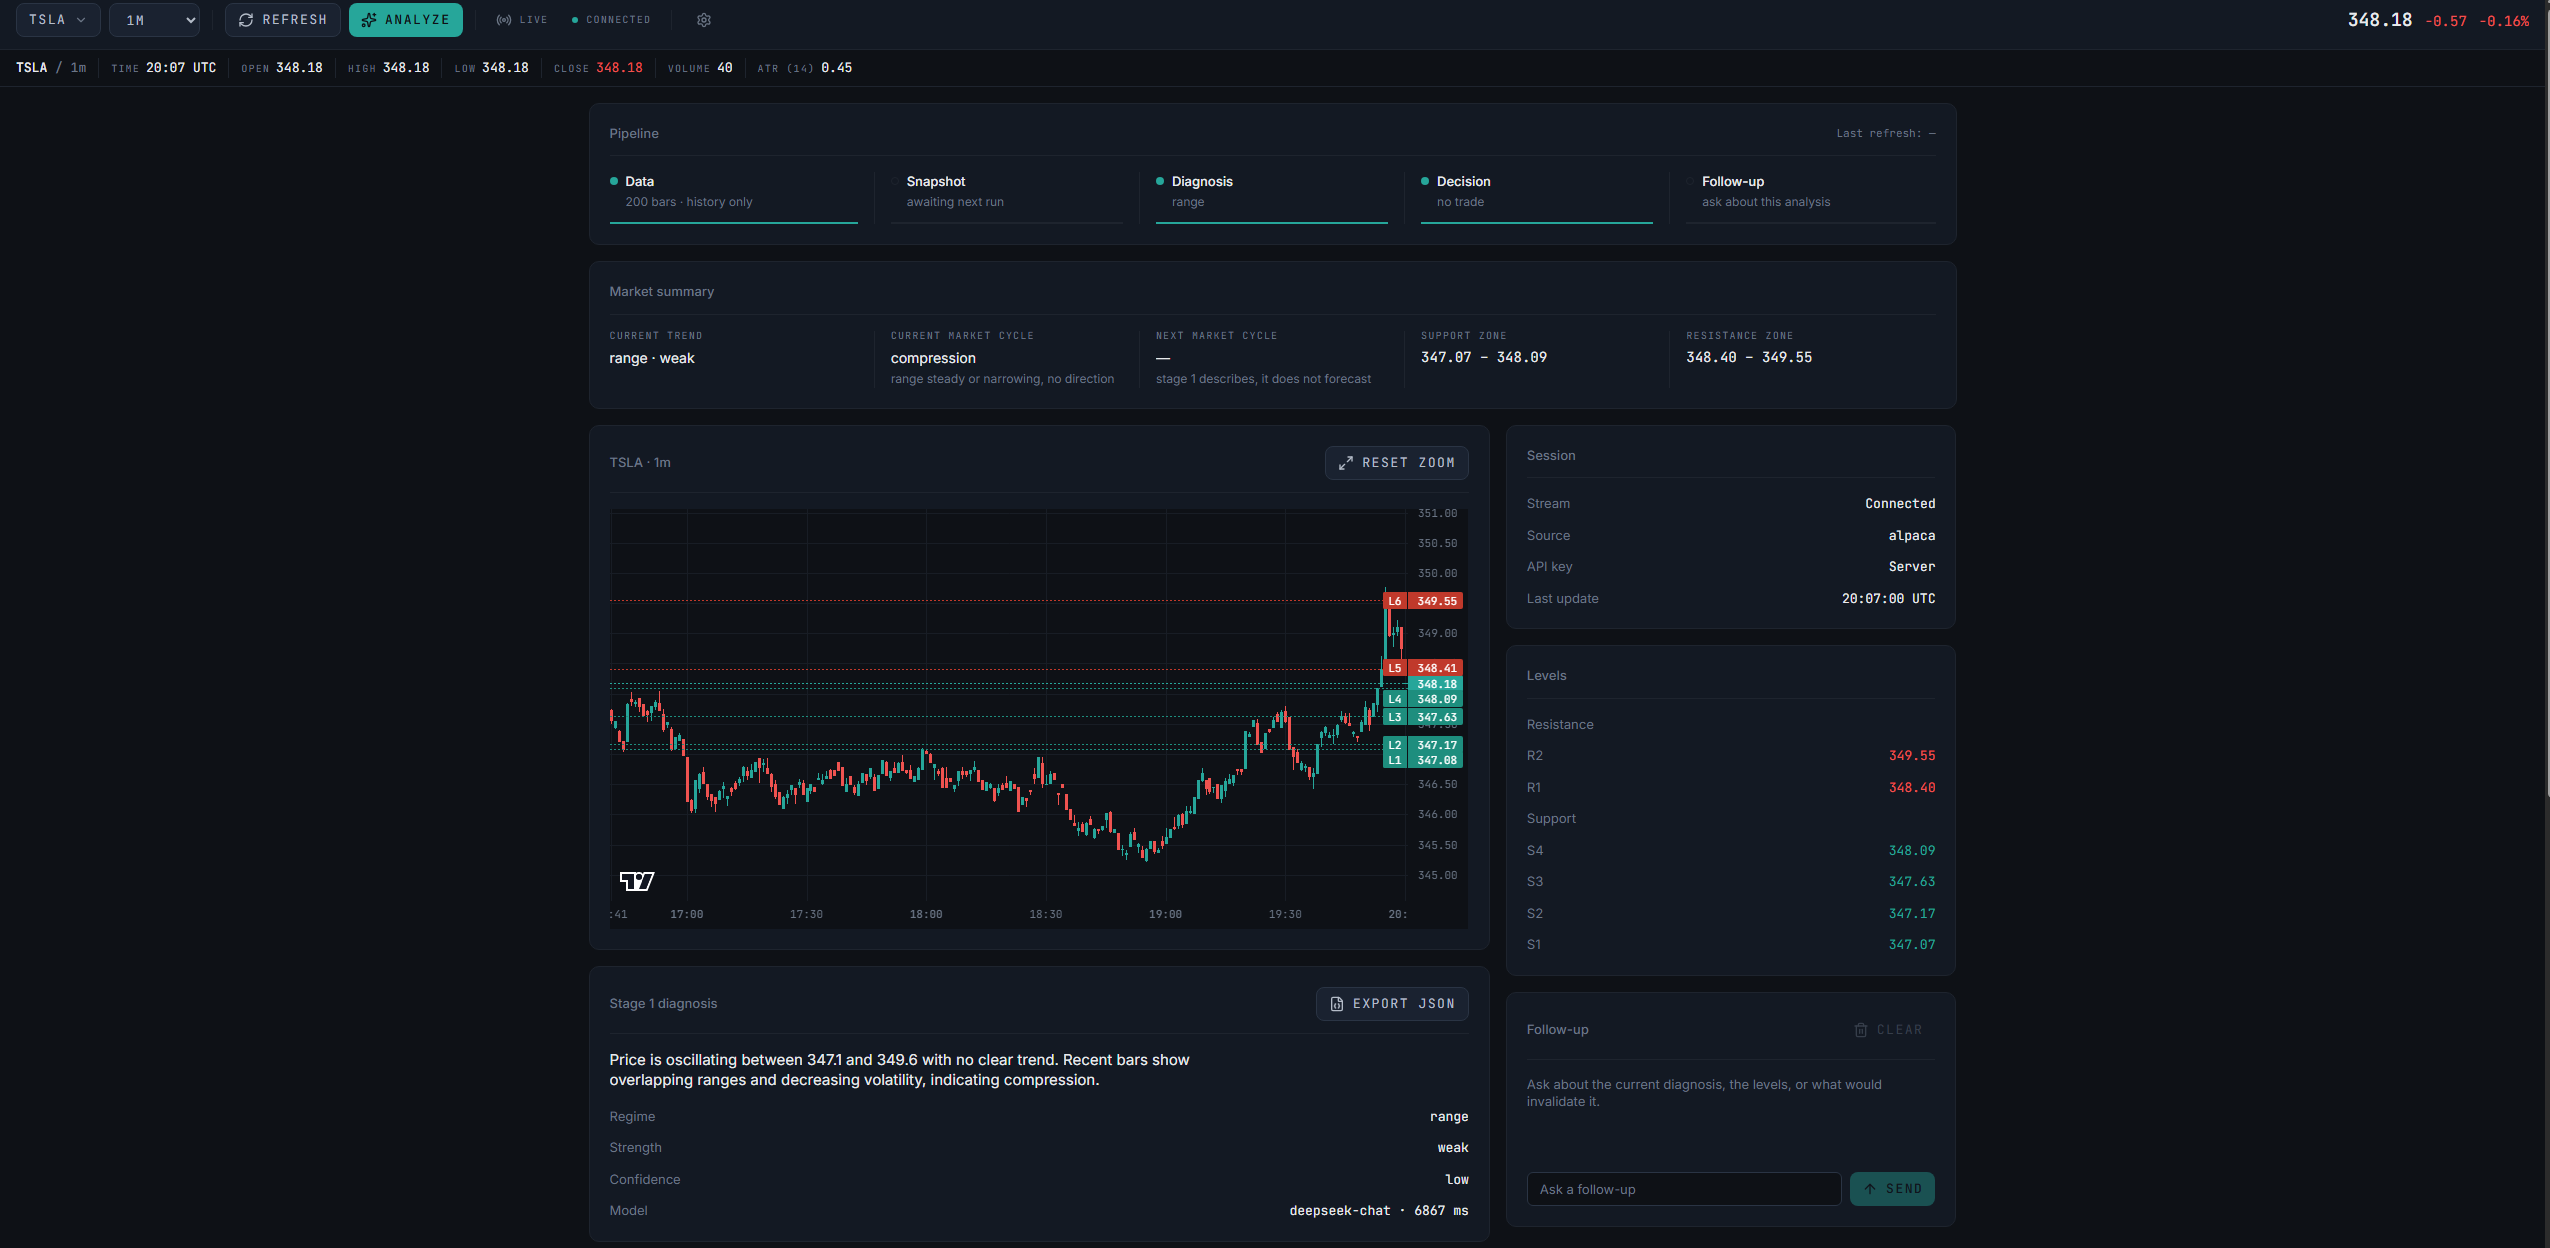Click the S1 347.07 support value

(1911, 945)
